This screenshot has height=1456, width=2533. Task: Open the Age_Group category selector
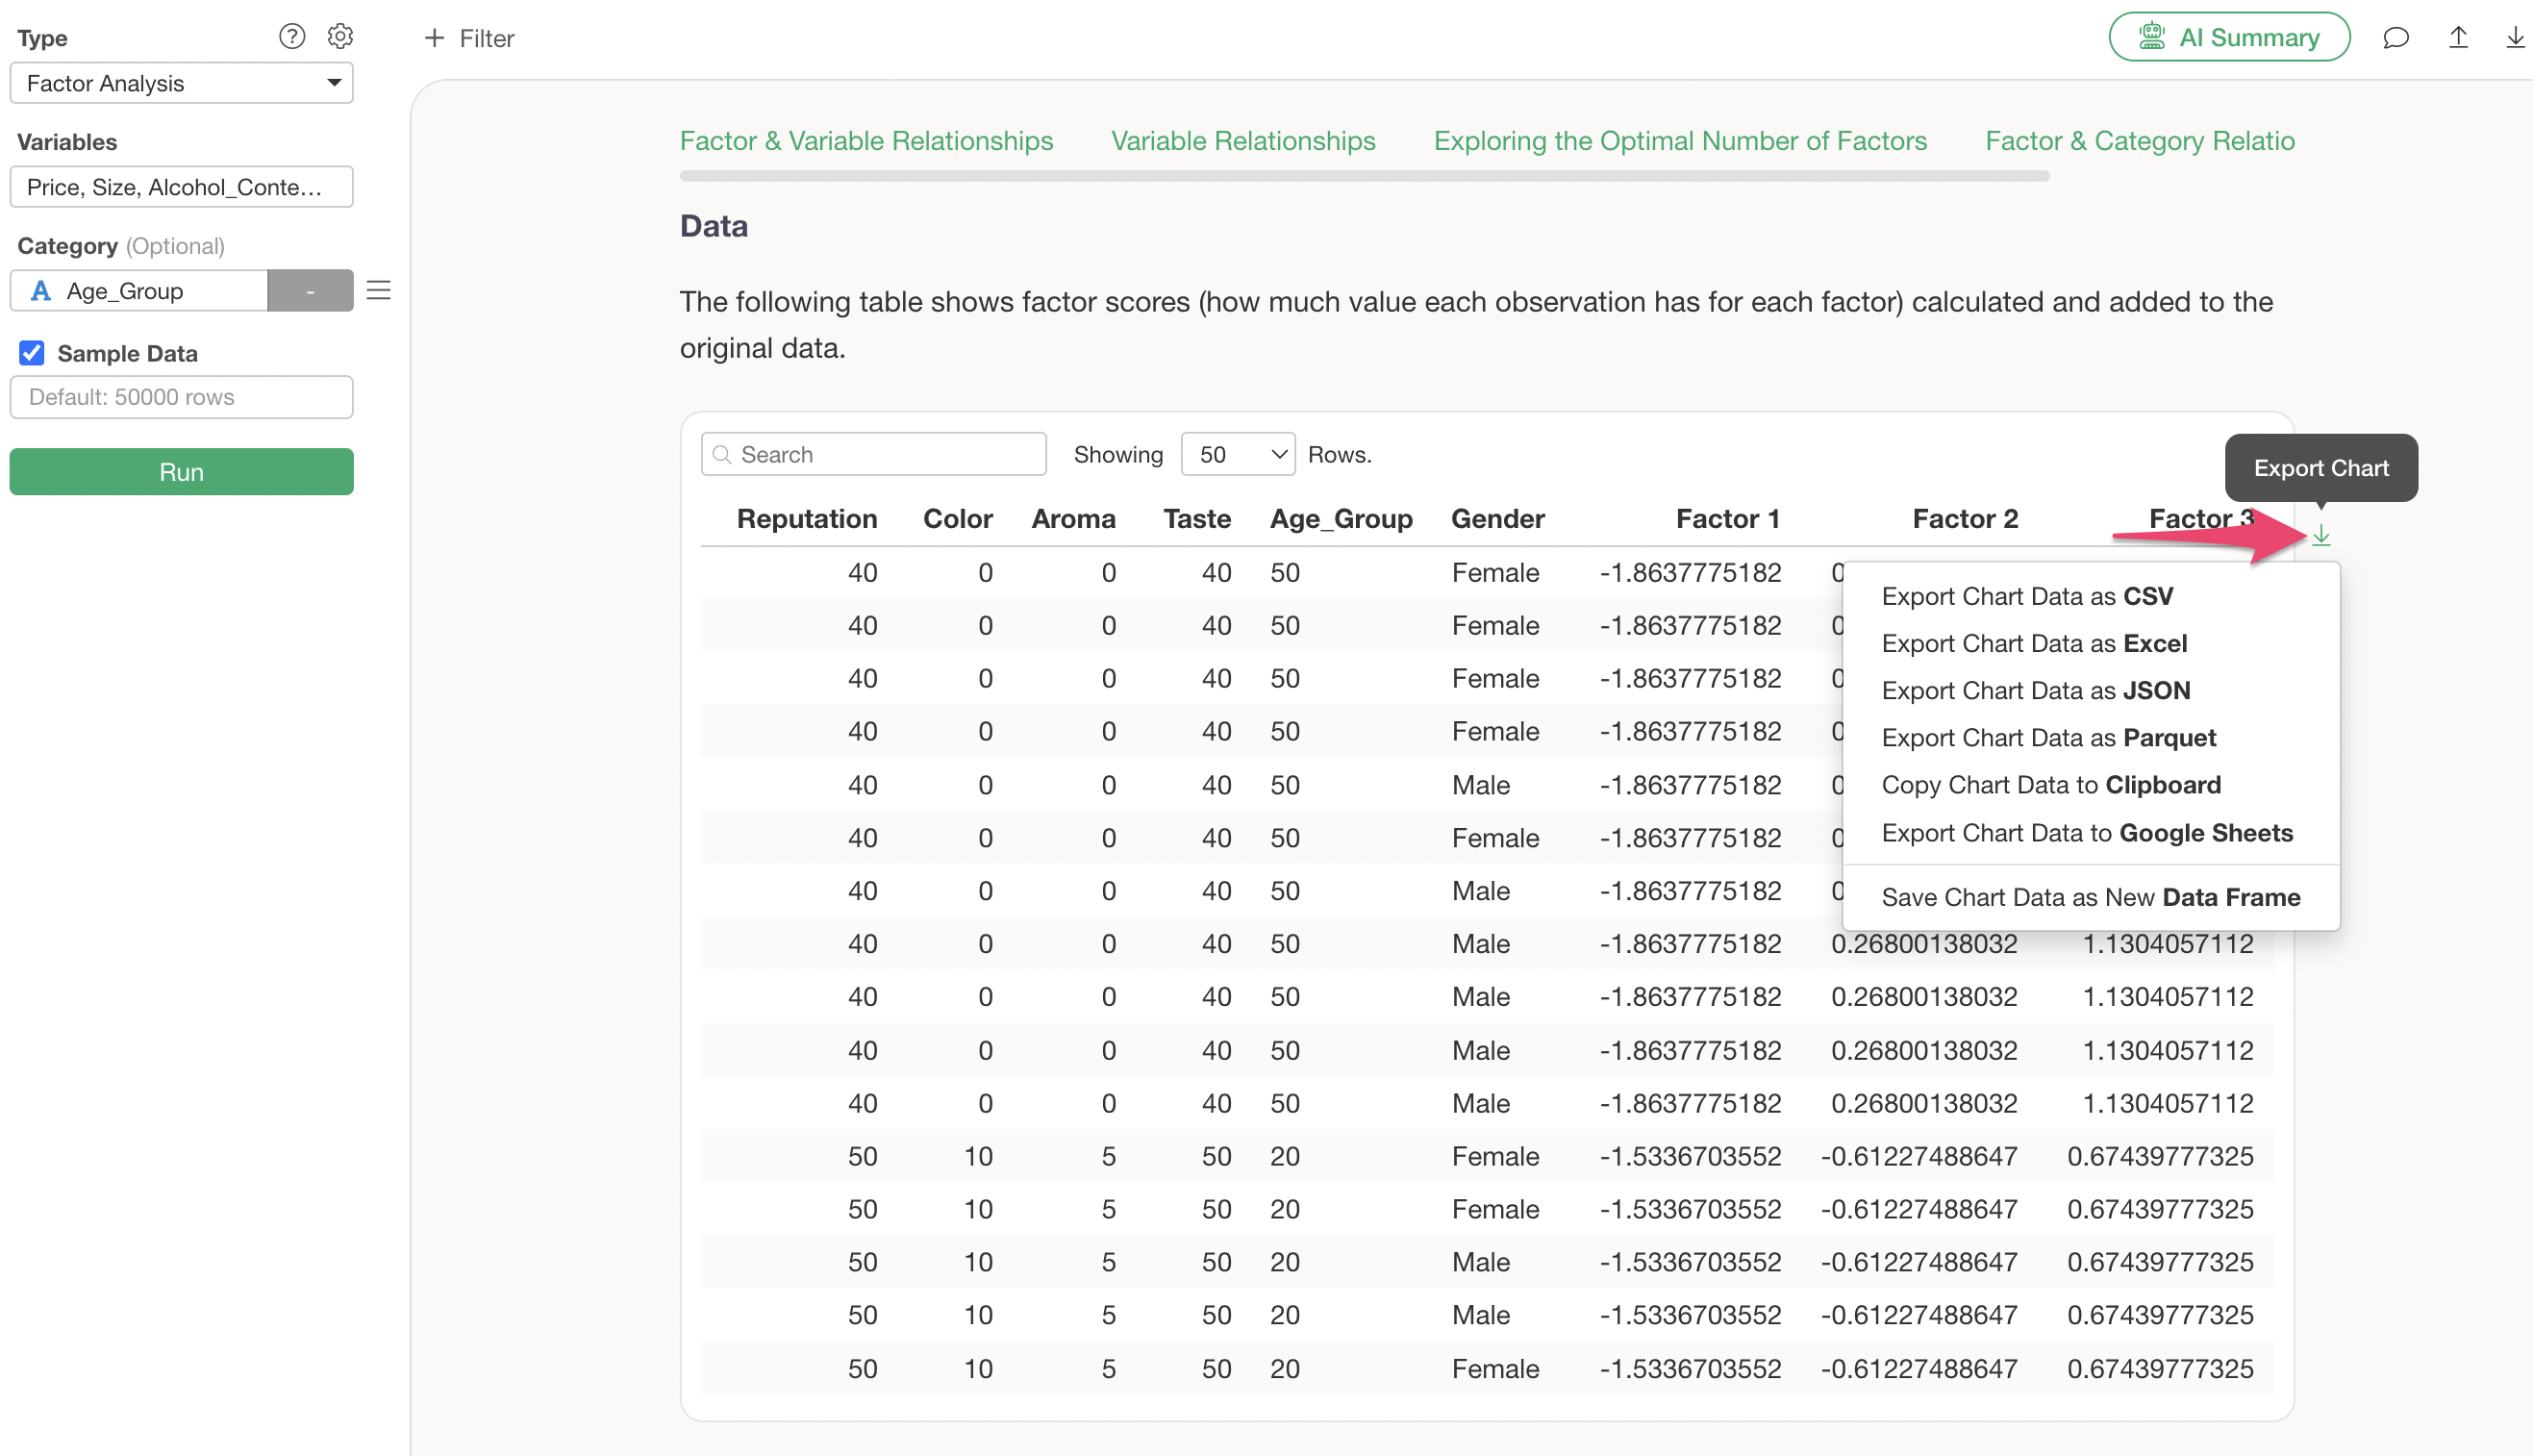[140, 291]
